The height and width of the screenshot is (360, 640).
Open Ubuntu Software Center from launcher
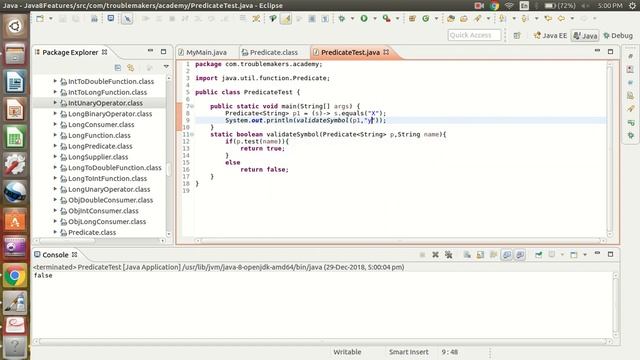click(x=15, y=221)
